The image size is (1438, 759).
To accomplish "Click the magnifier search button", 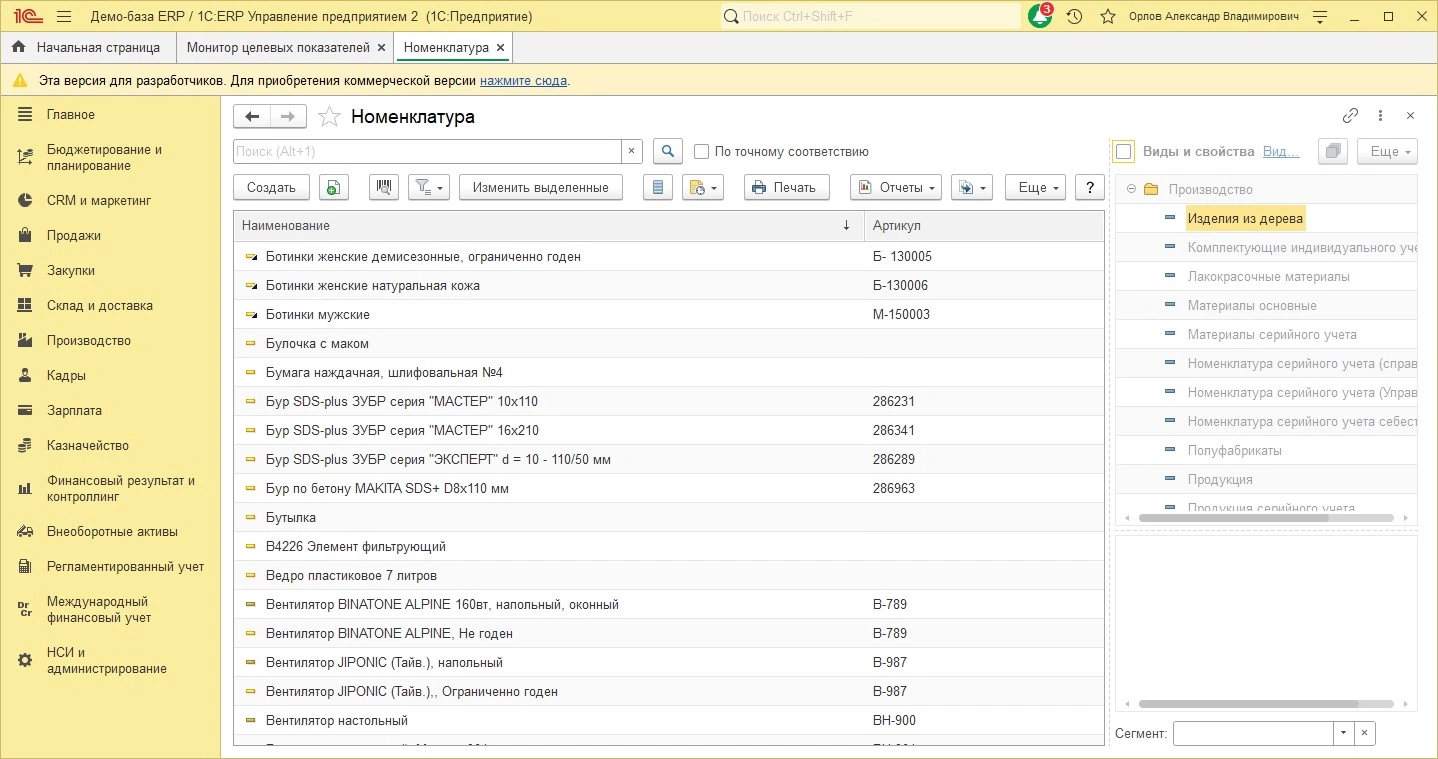I will [x=667, y=152].
